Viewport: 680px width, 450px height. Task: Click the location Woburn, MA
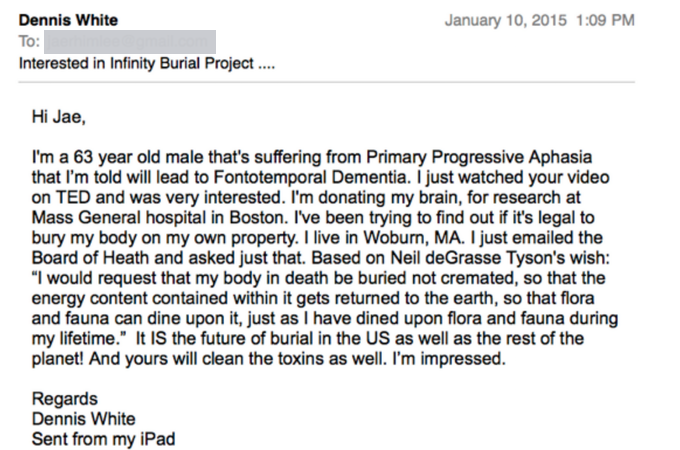click(x=414, y=238)
